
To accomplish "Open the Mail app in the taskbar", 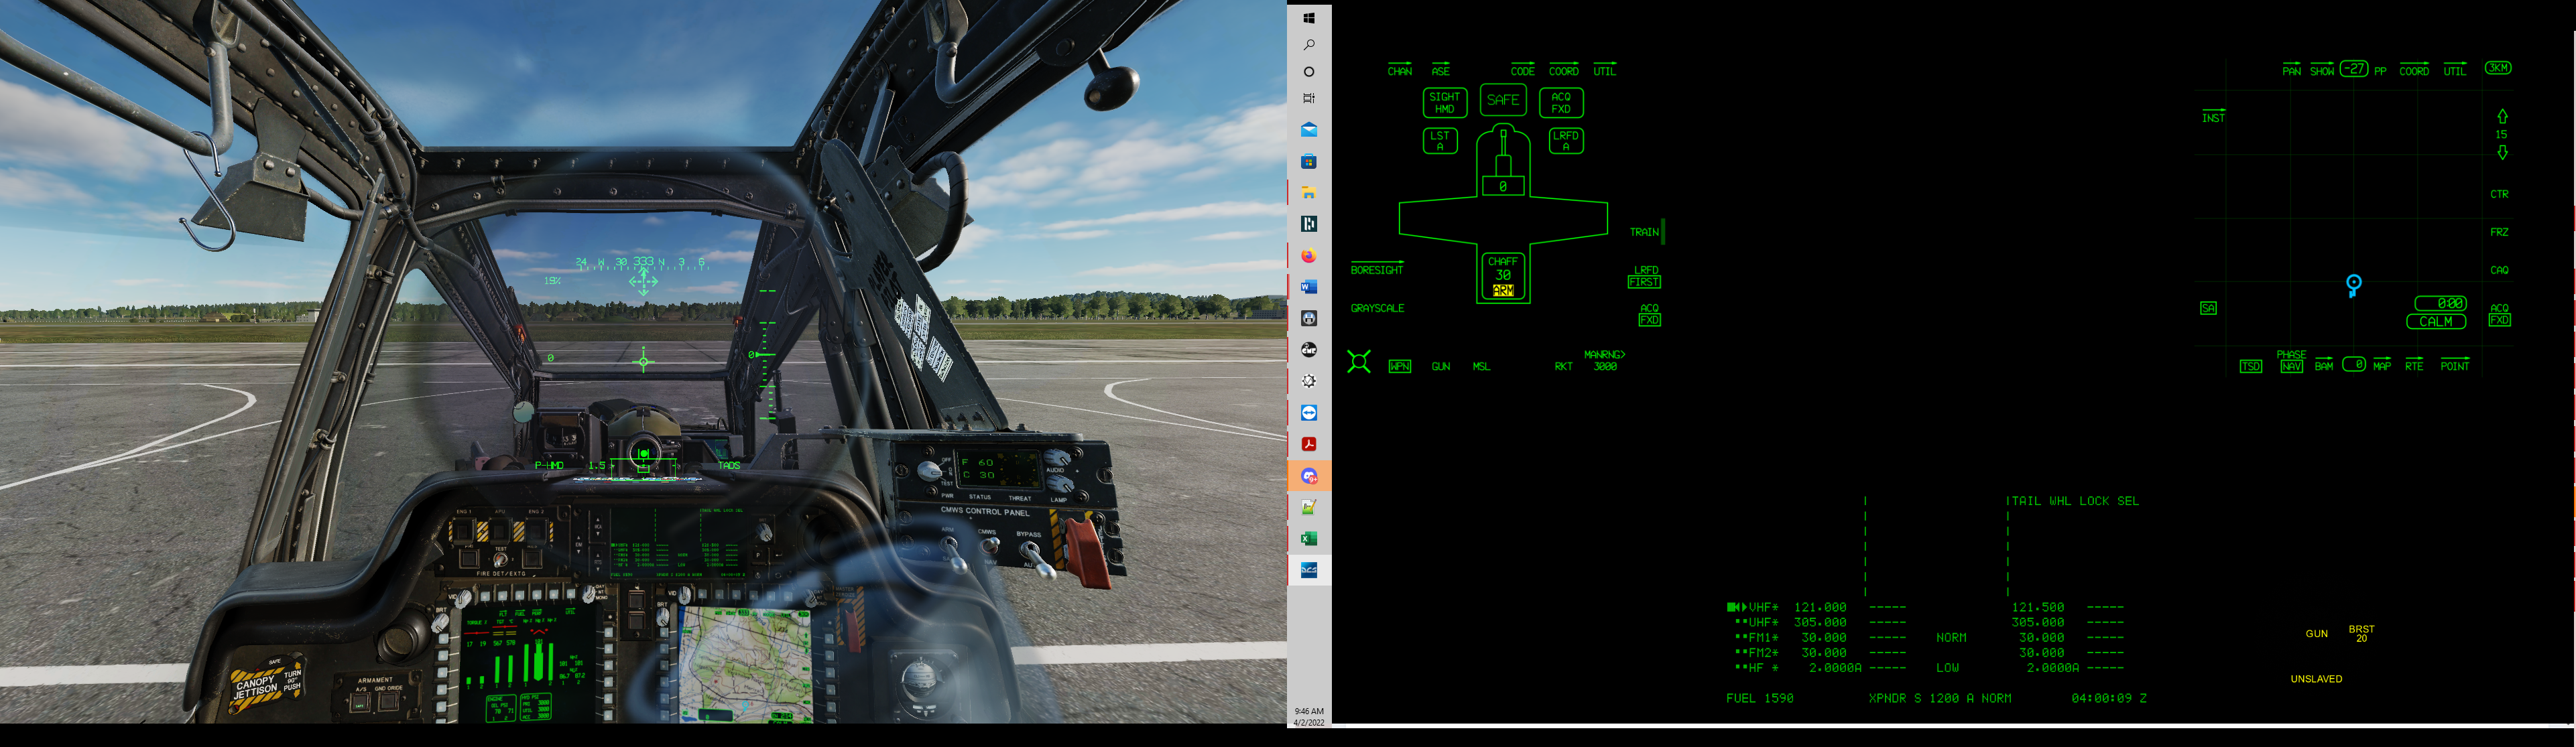I will point(1308,130).
